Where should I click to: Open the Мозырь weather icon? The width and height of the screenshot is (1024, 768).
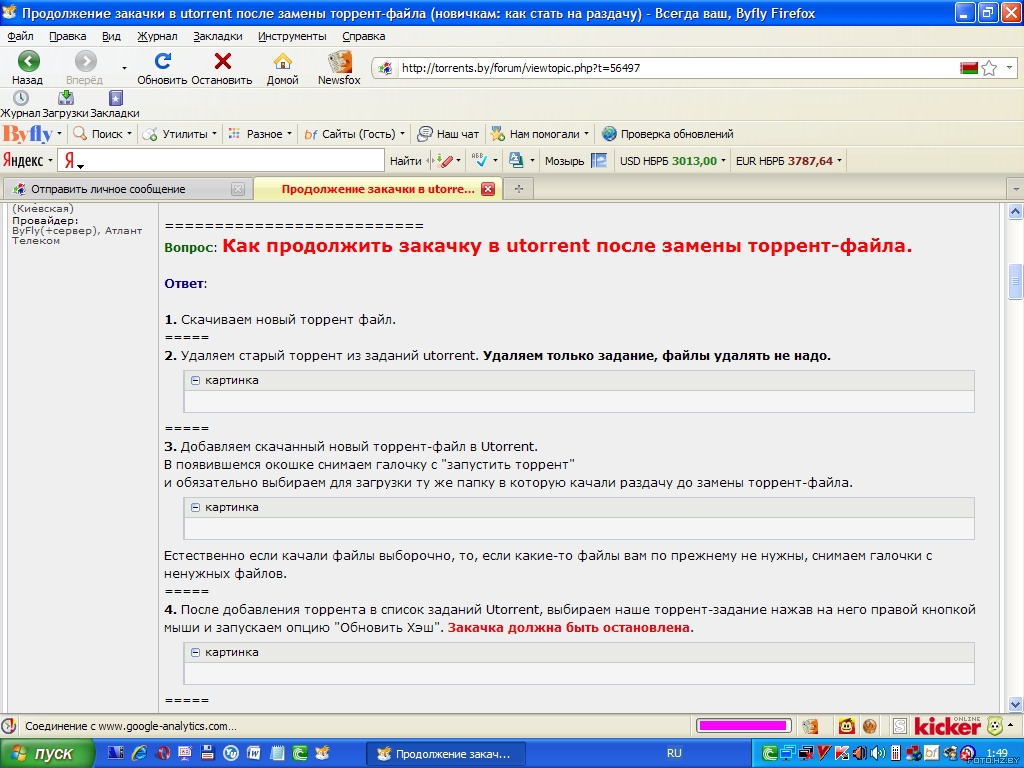[599, 161]
